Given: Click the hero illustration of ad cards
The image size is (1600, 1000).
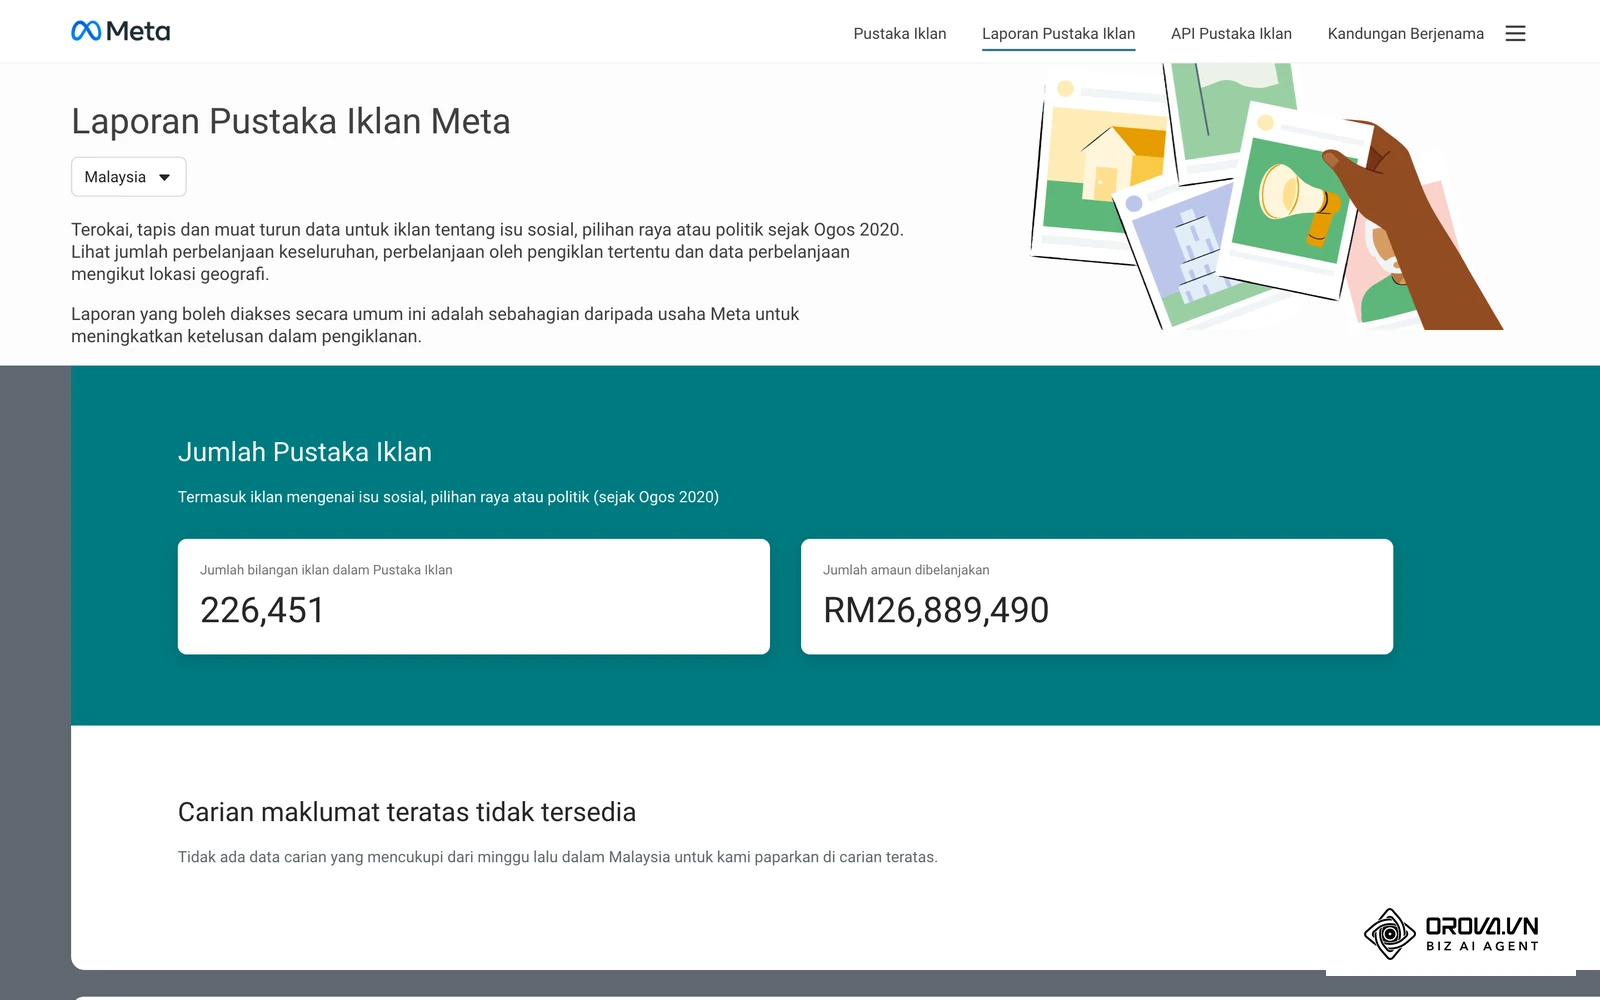Looking at the screenshot, I should click(x=1267, y=197).
